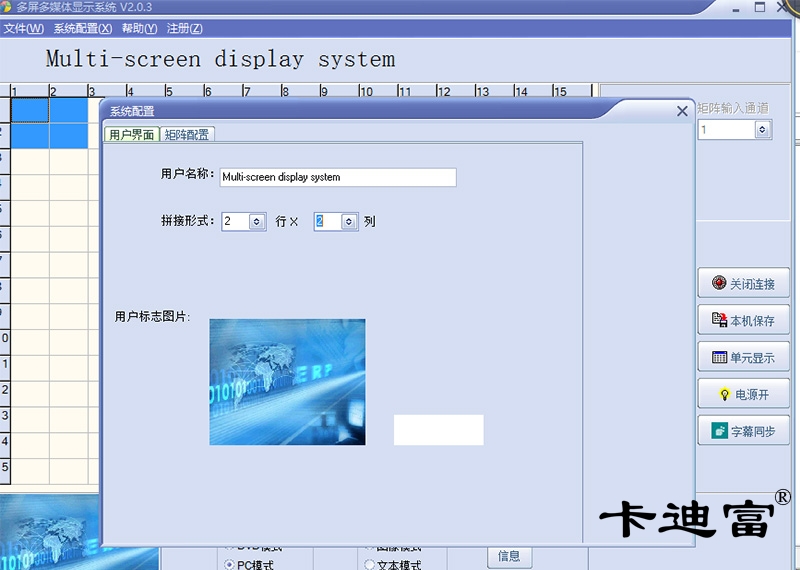Click the 字幕同步 button

click(x=743, y=431)
